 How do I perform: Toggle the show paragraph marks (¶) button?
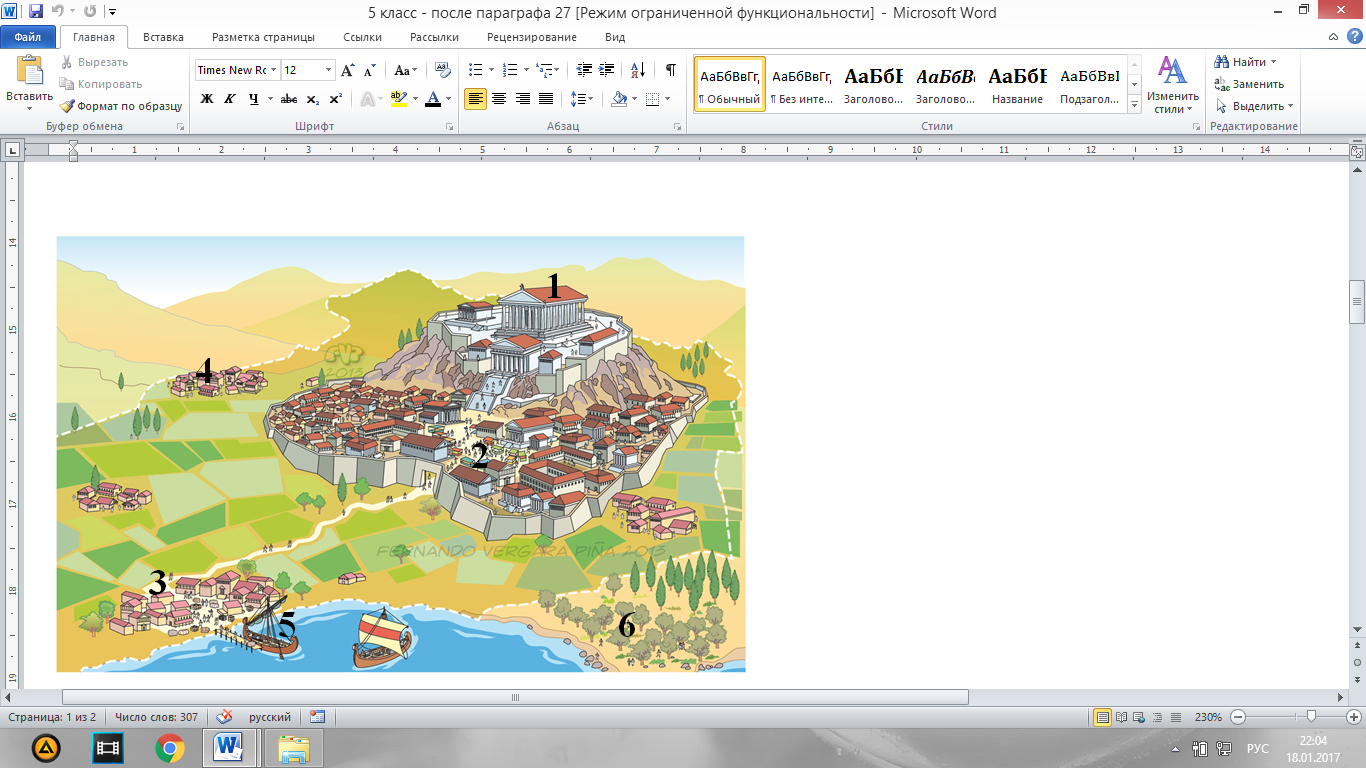tap(670, 70)
